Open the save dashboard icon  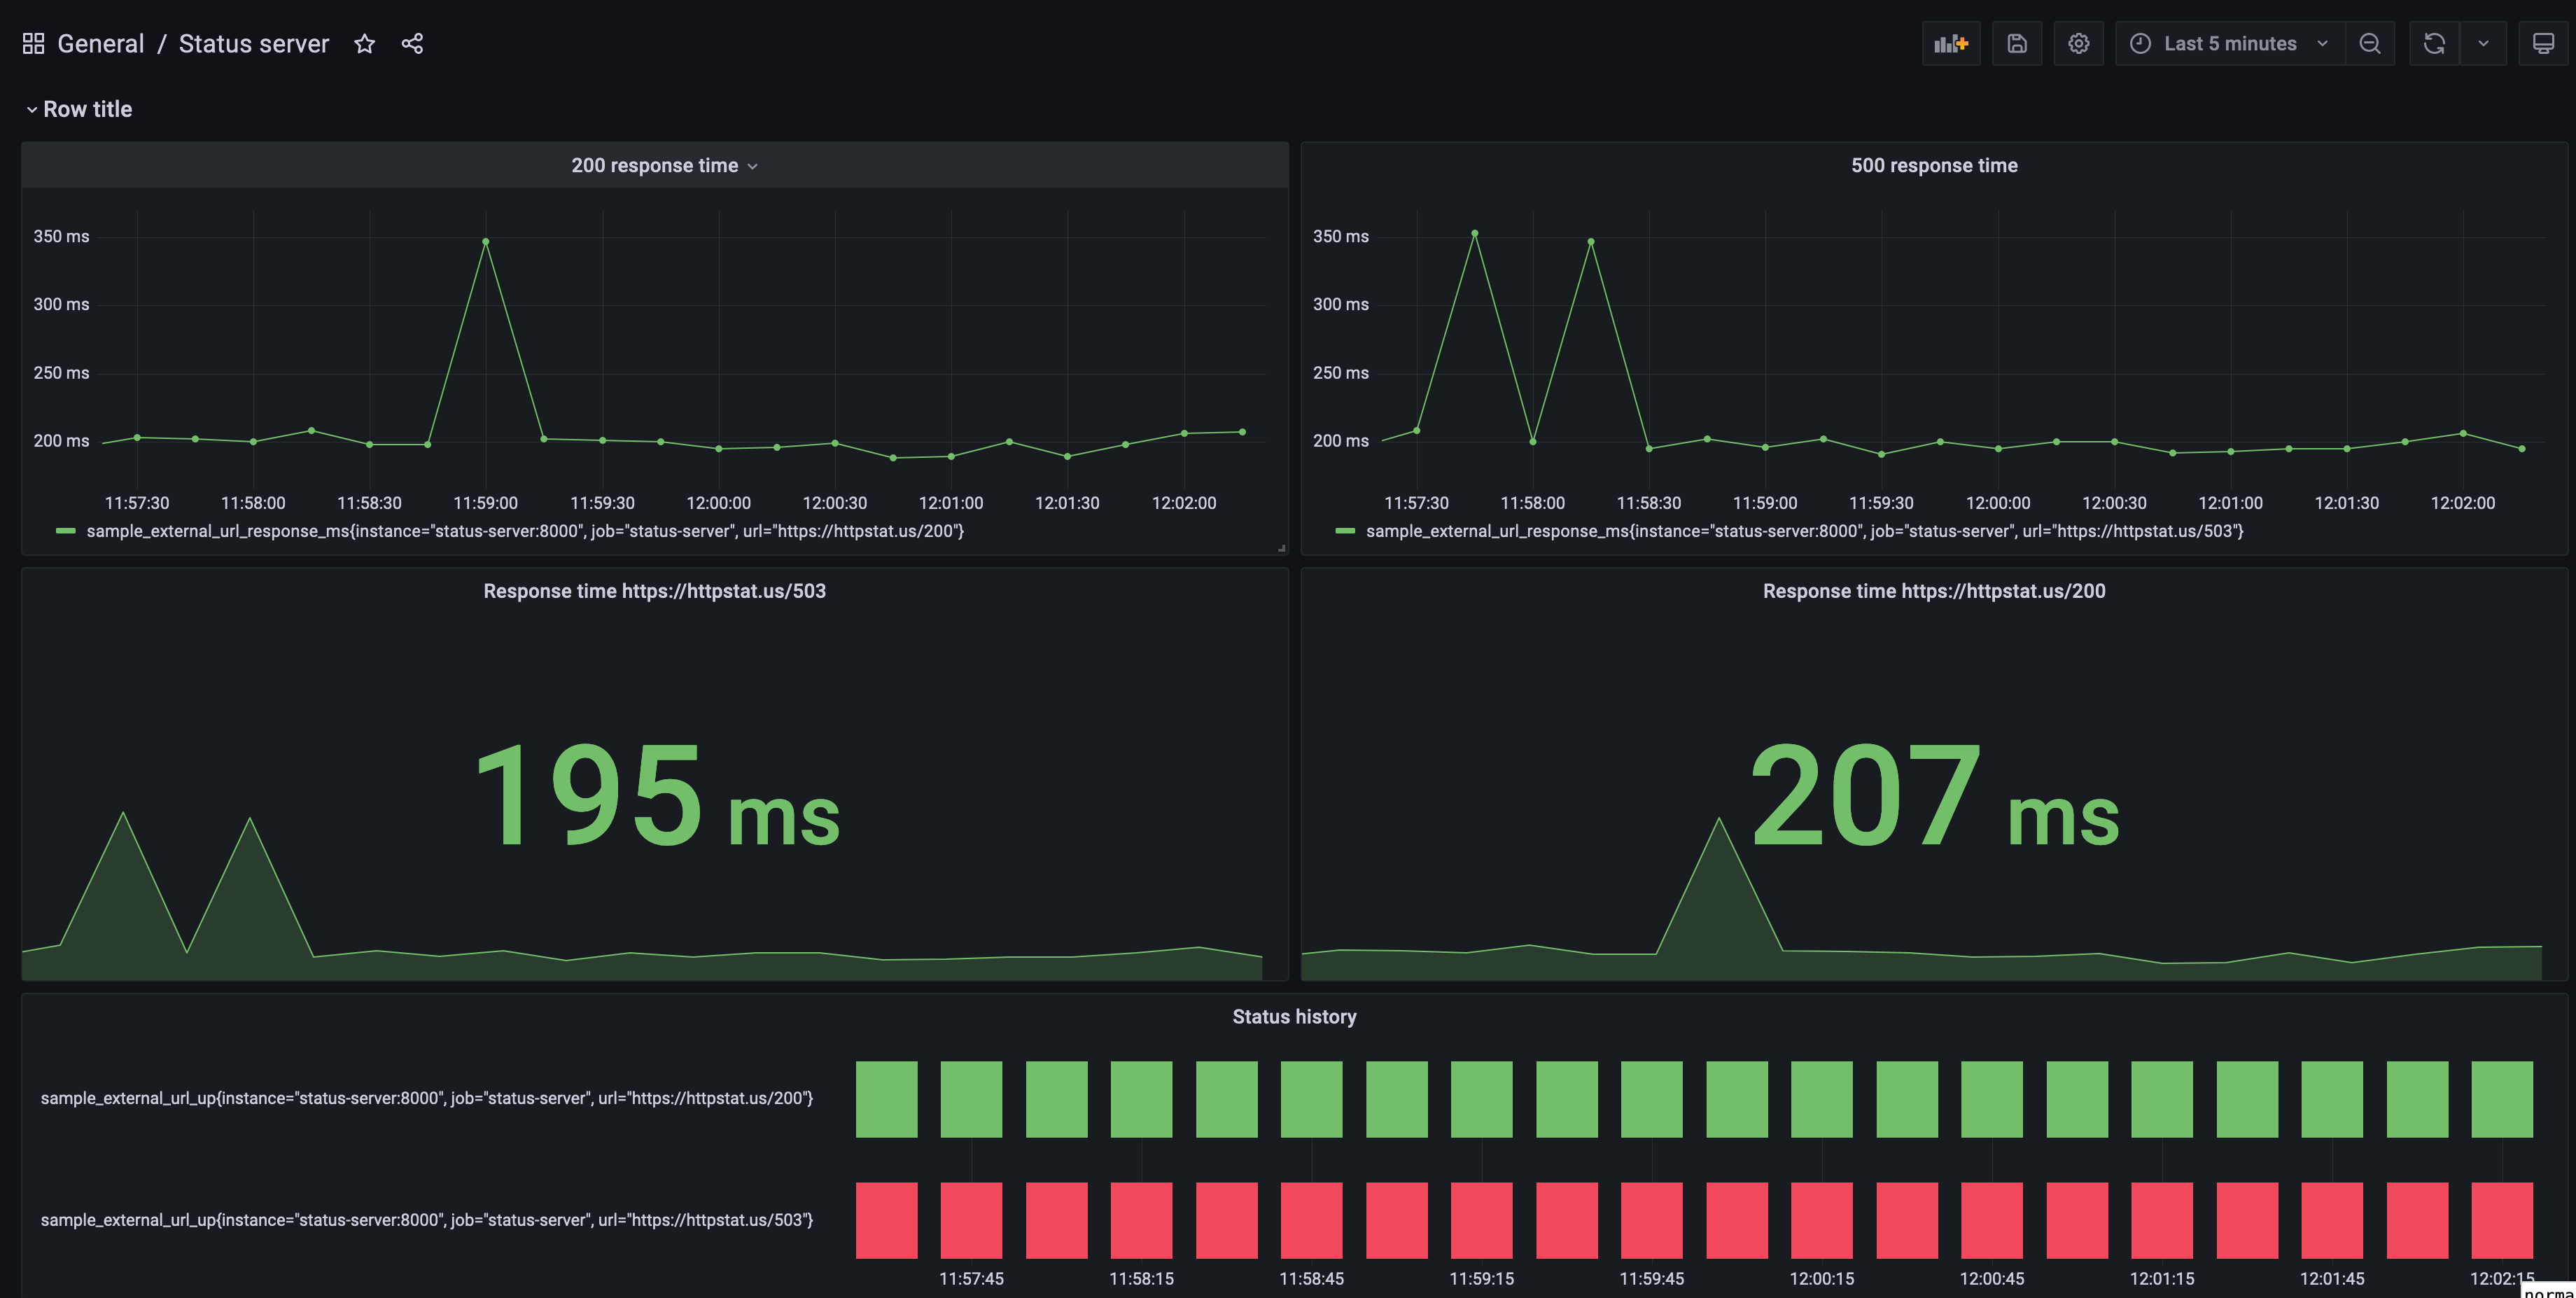tap(2015, 41)
